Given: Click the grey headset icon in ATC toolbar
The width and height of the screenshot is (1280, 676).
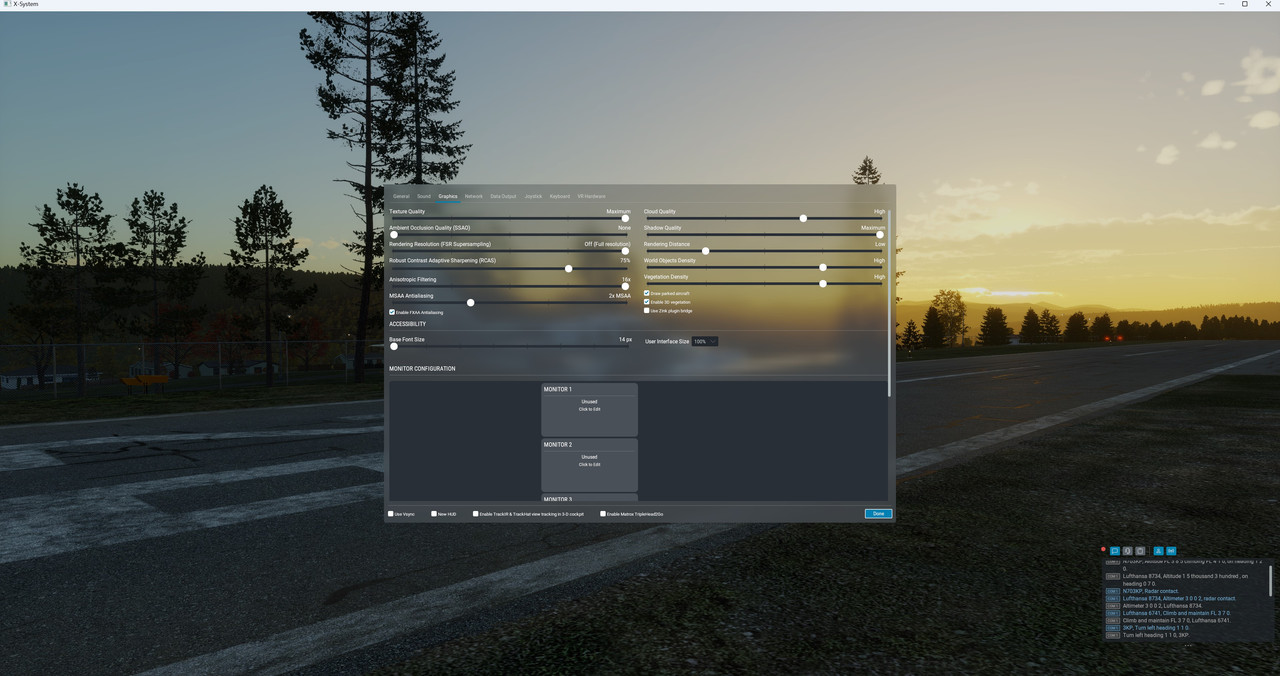Looking at the screenshot, I should click(1127, 551).
